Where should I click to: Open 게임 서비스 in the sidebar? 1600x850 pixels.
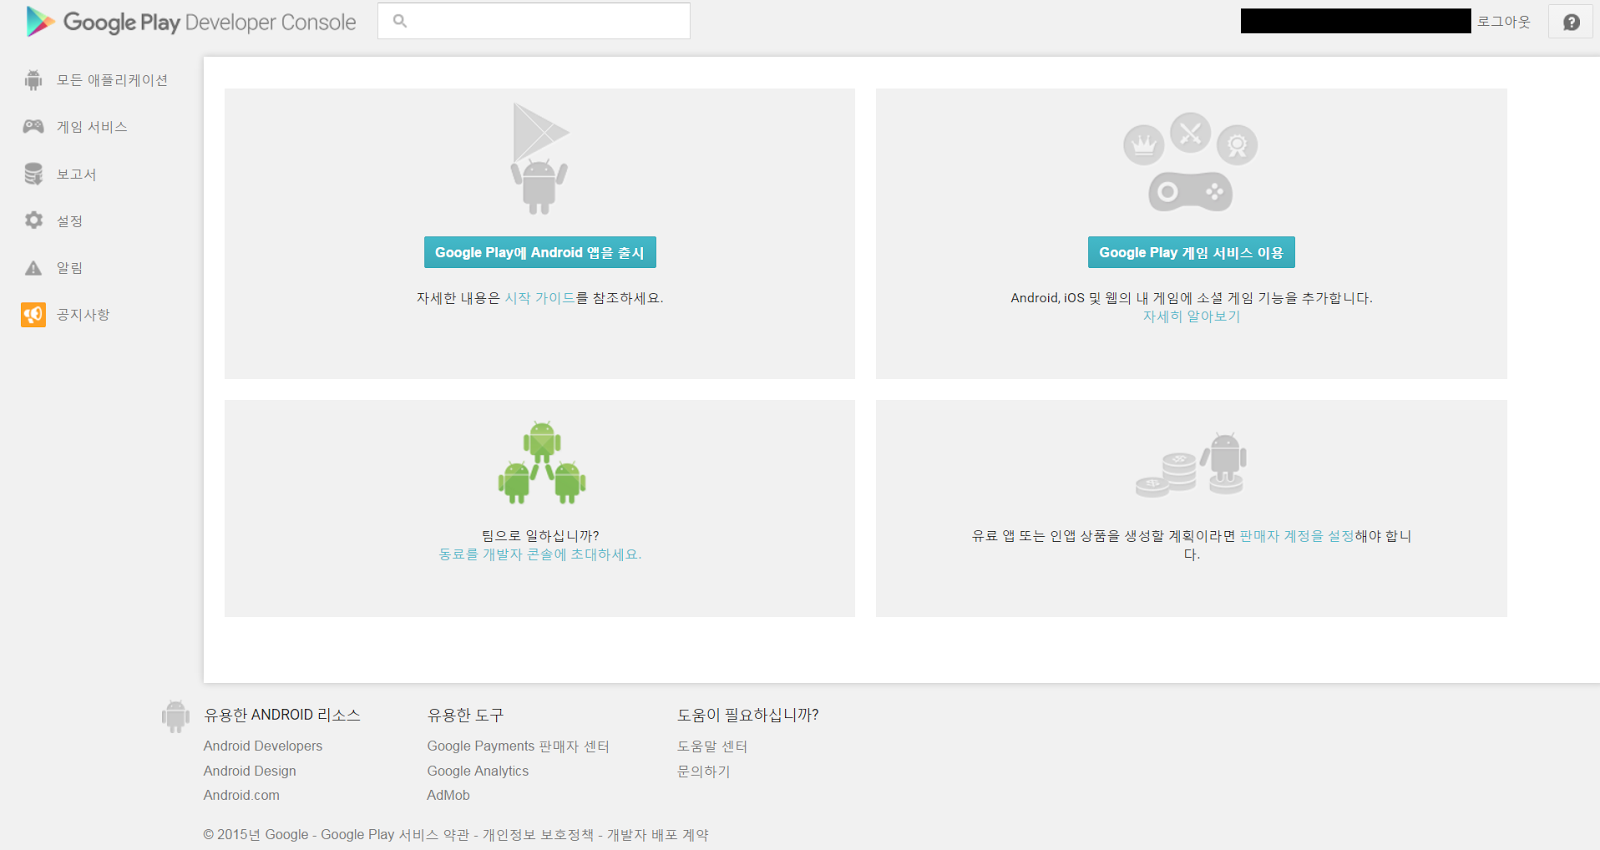(x=92, y=127)
